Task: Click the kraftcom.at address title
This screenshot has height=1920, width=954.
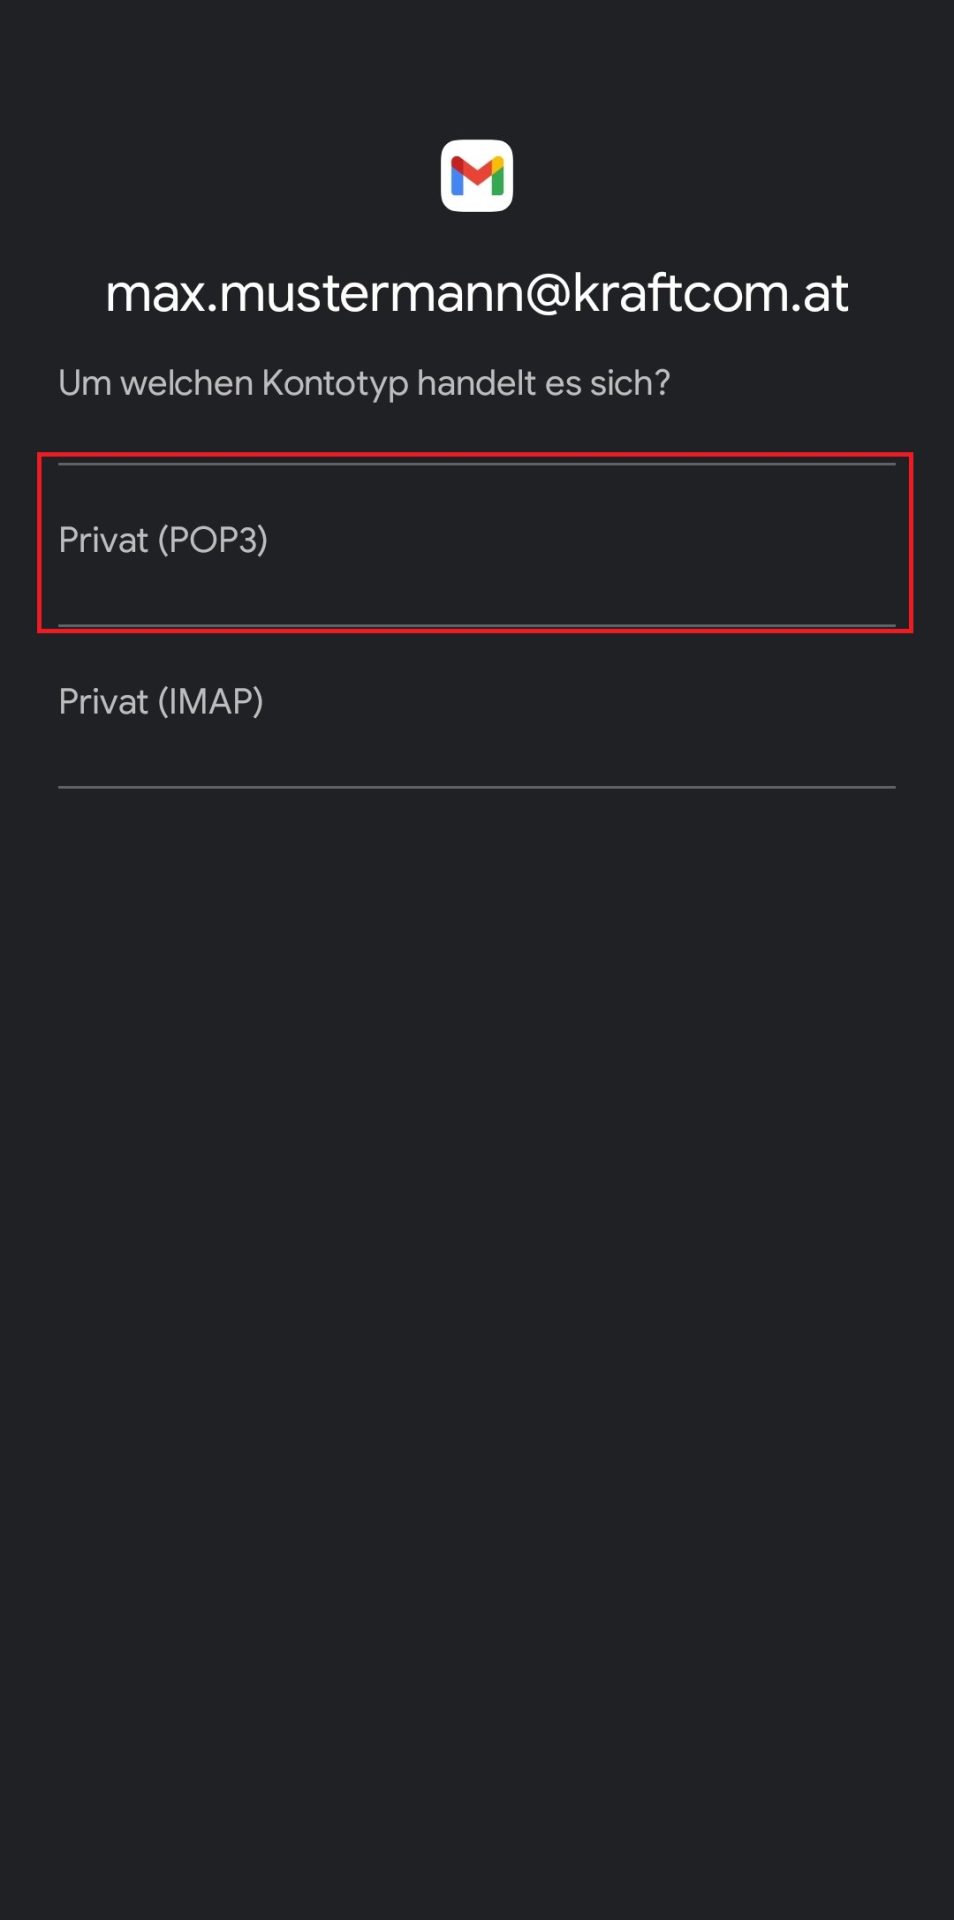Action: [x=477, y=294]
